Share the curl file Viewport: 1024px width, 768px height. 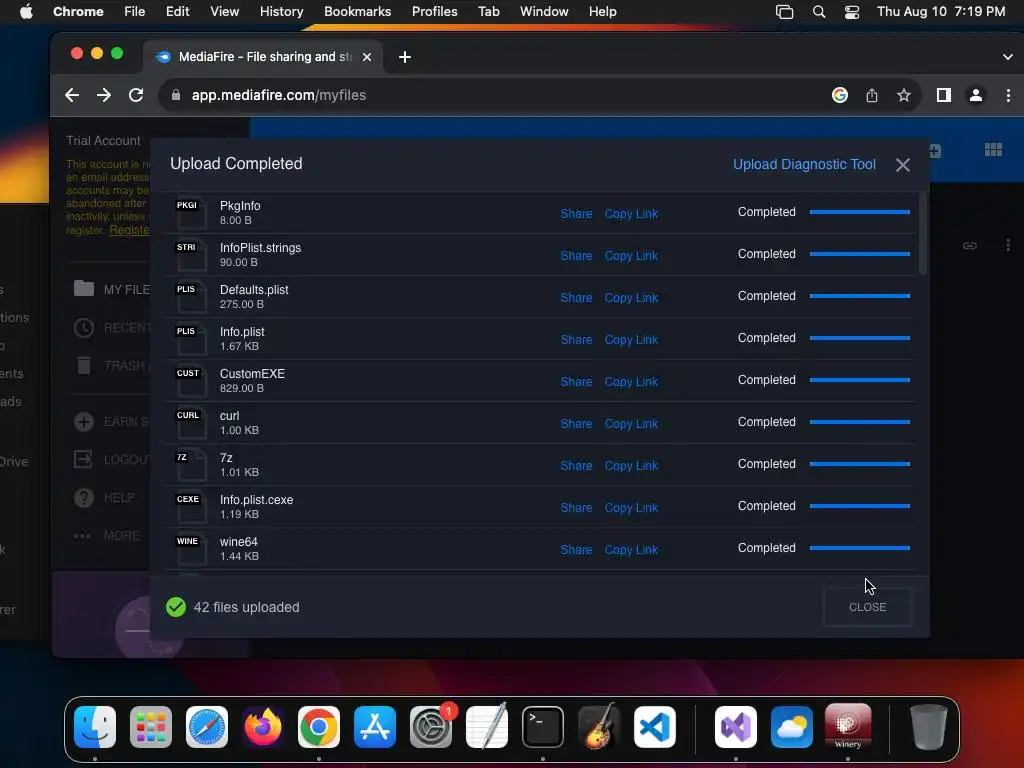(x=576, y=424)
